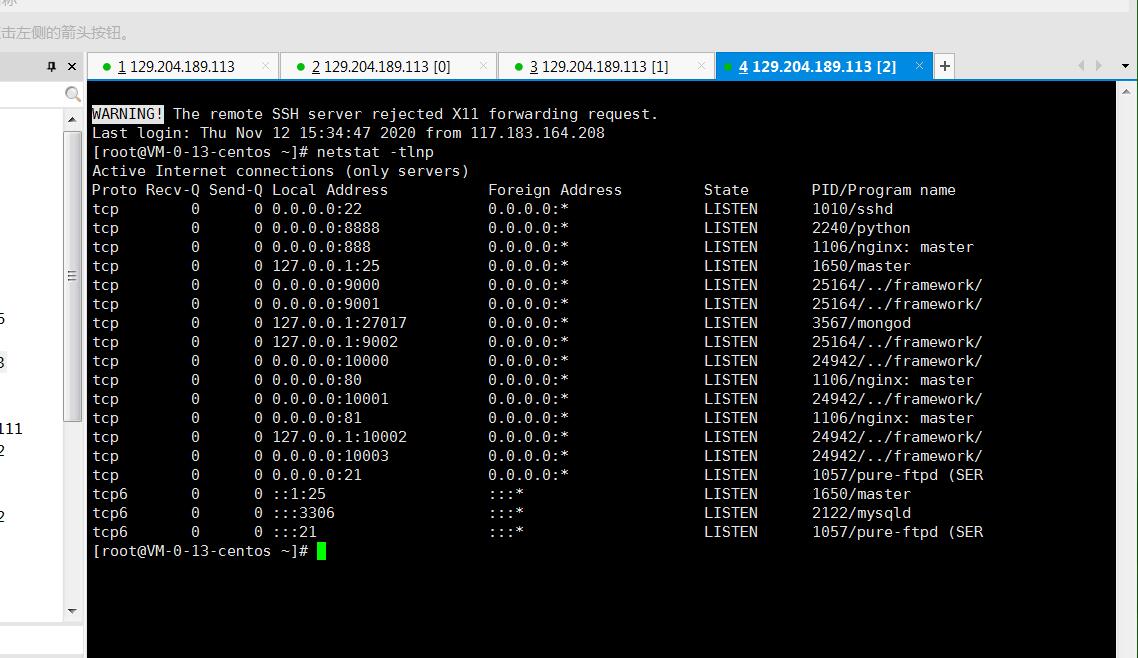
Task: Select tab 4 129.204.189.113 [2]
Action: click(817, 67)
